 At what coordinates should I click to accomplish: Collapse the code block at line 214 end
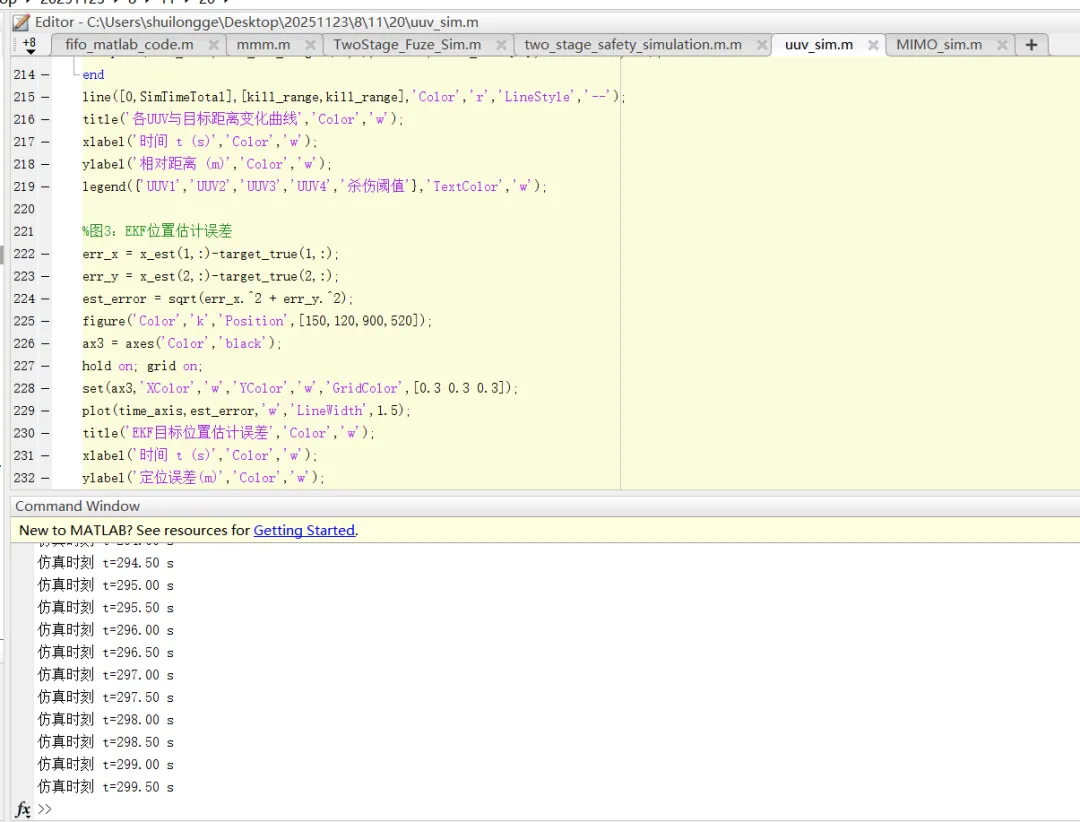[x=74, y=74]
